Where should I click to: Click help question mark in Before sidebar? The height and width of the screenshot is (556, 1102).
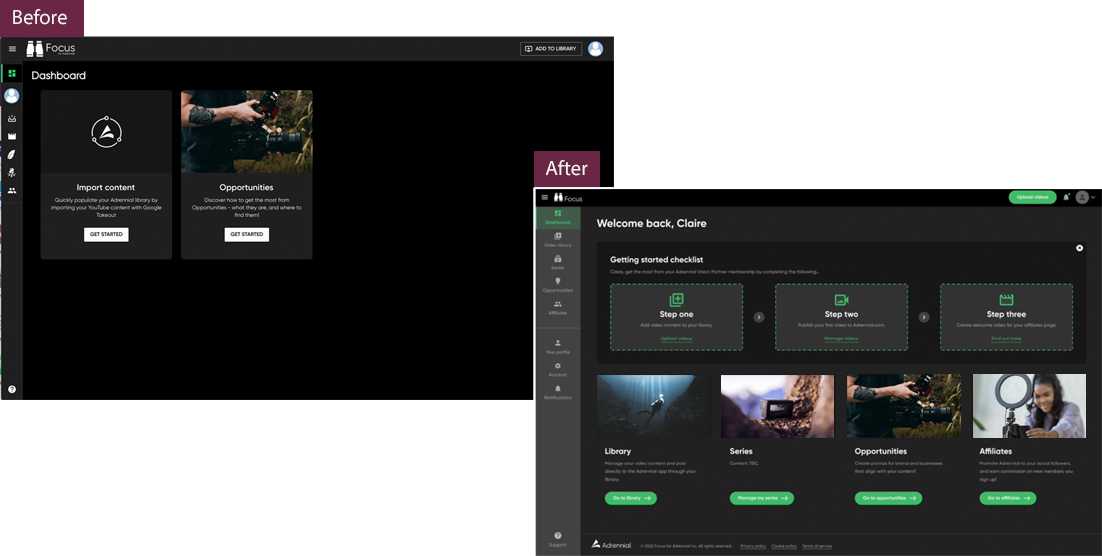tap(12, 389)
